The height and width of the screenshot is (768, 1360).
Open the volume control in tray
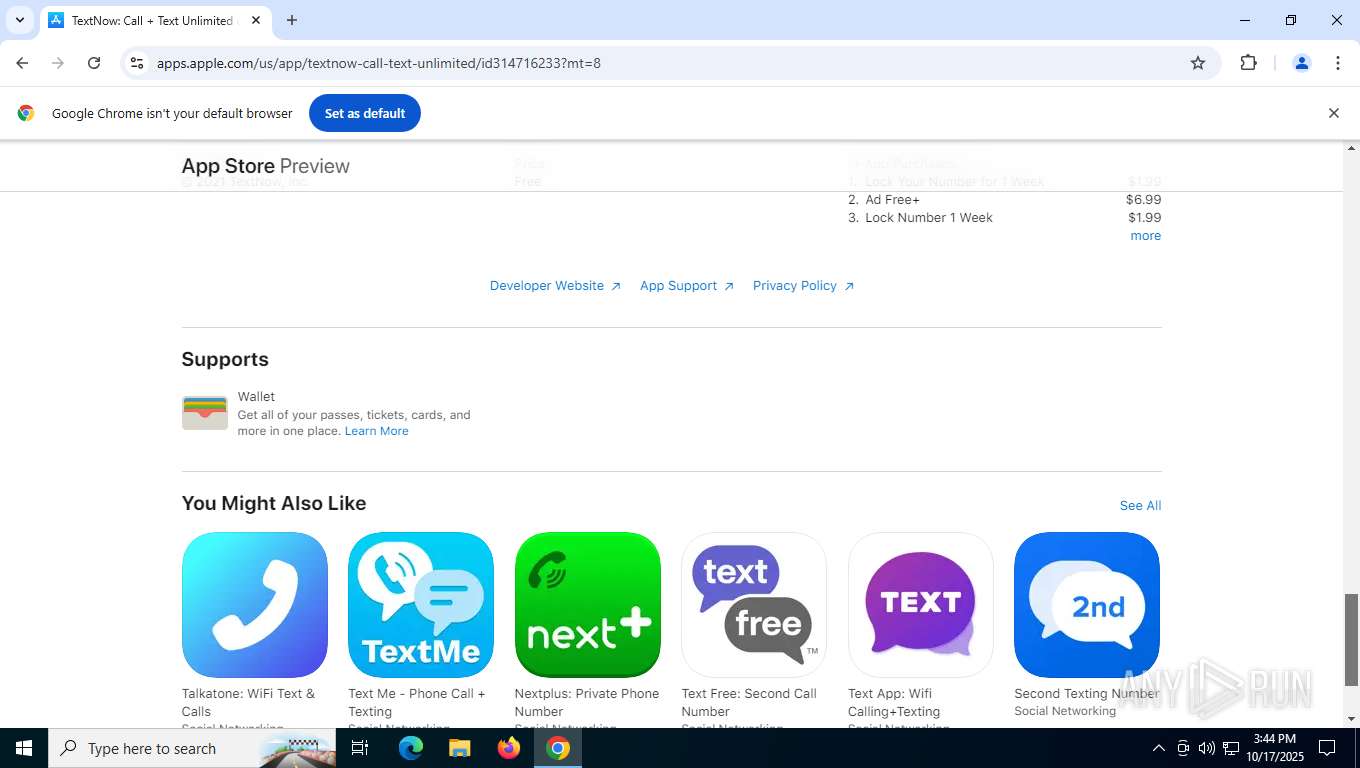(1207, 748)
